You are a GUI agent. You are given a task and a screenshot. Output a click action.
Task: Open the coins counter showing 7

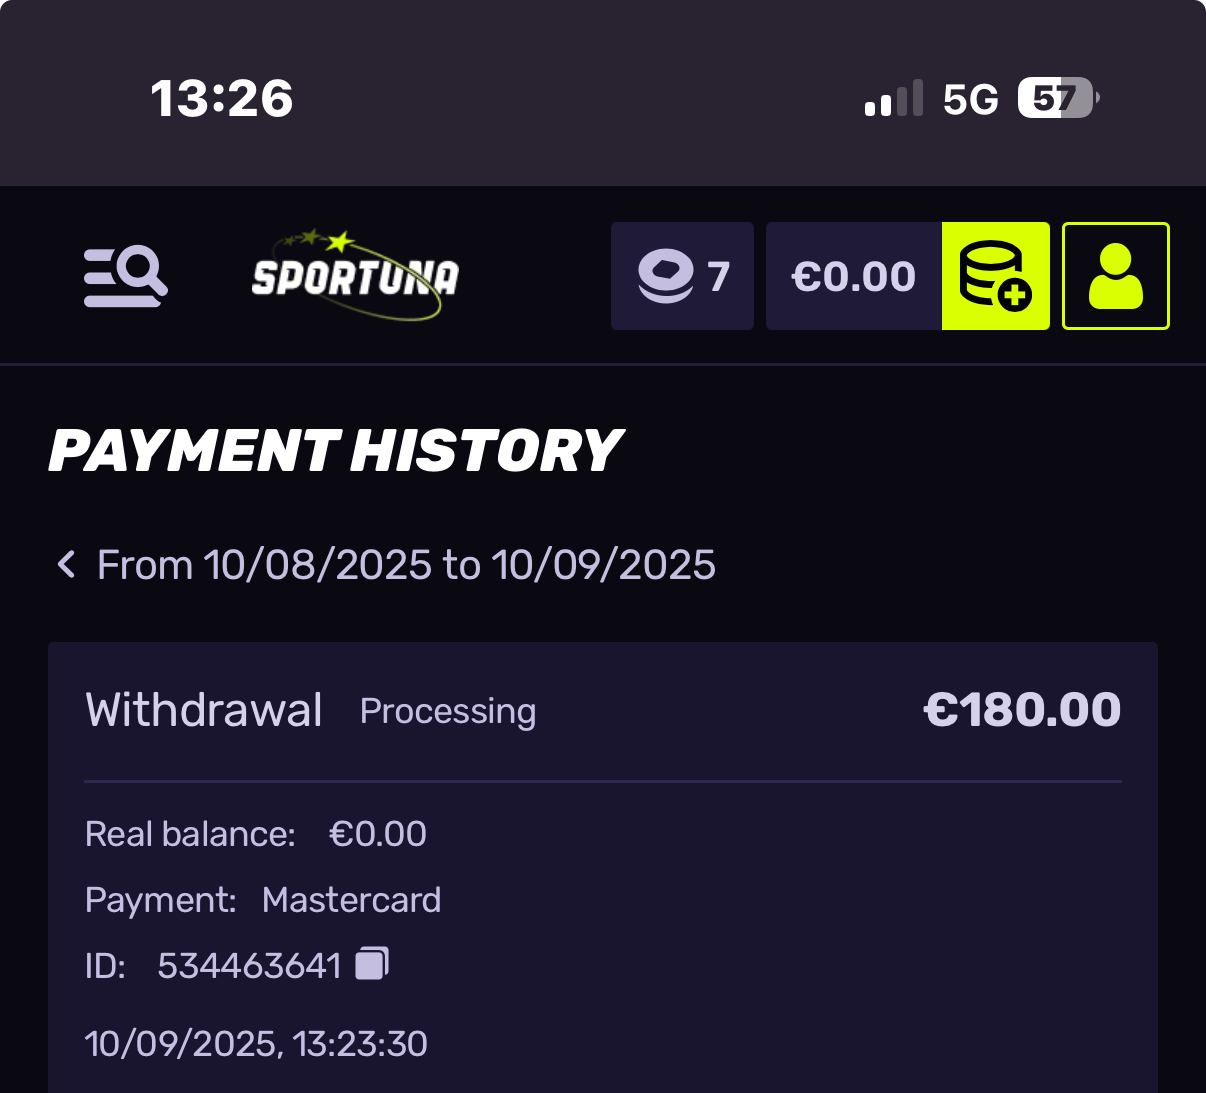click(682, 276)
